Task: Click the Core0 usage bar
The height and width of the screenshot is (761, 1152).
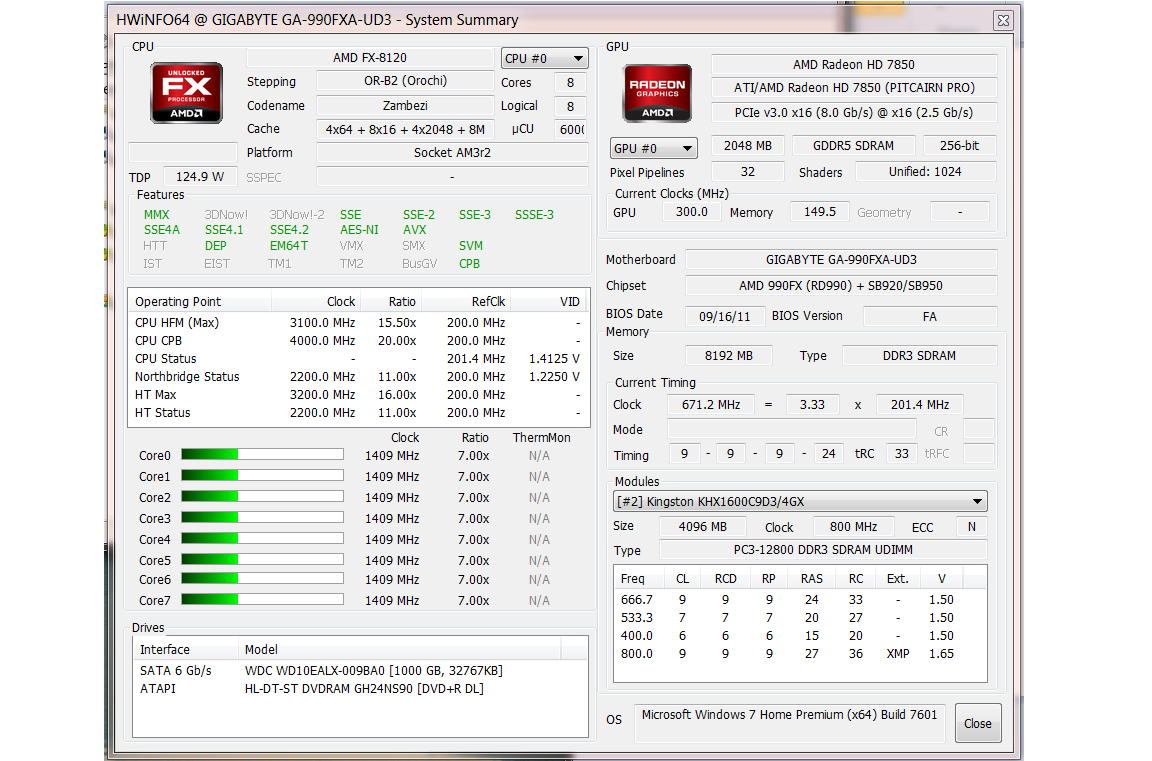Action: click(x=262, y=455)
